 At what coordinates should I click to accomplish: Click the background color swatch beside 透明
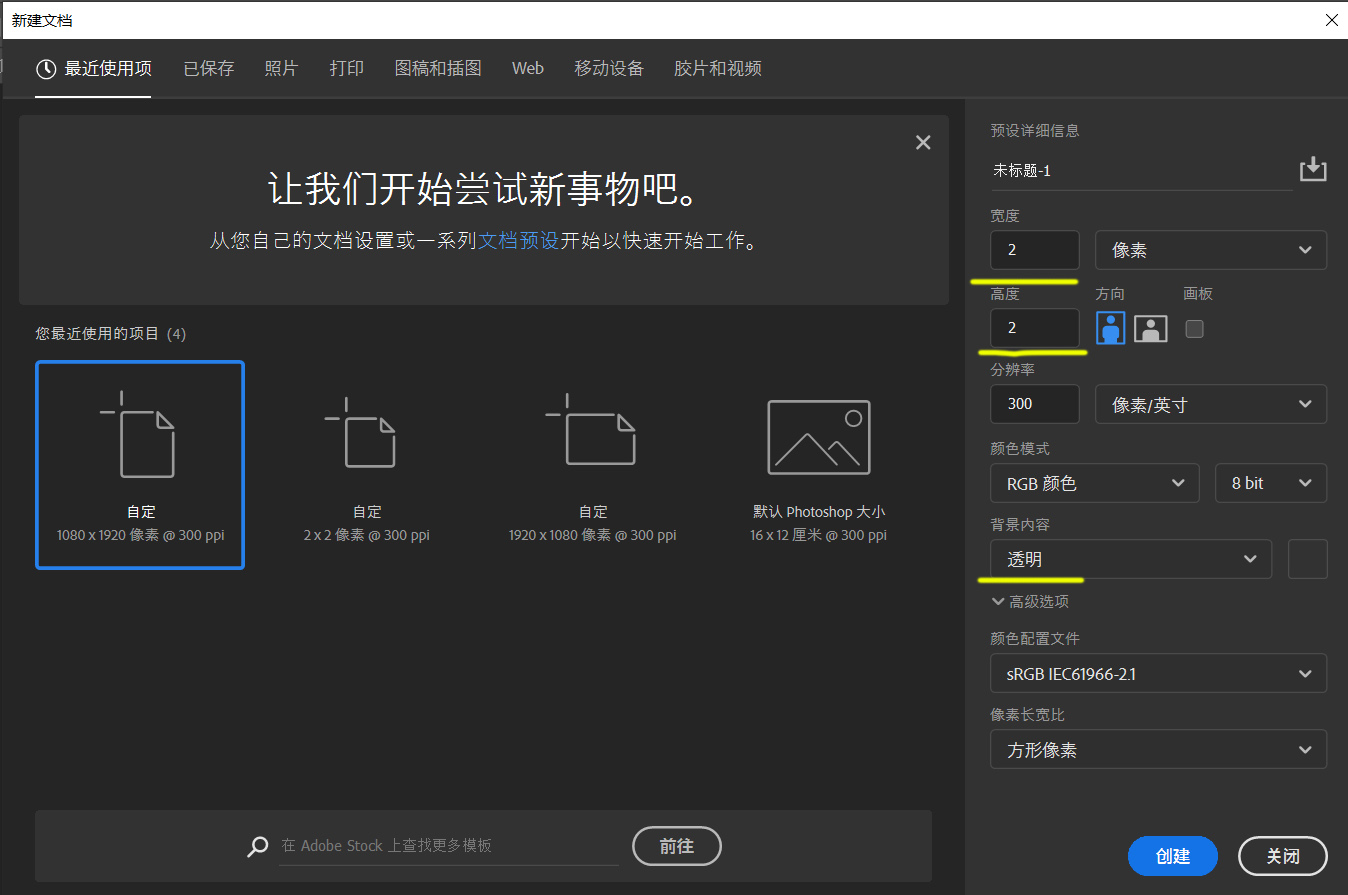point(1307,558)
